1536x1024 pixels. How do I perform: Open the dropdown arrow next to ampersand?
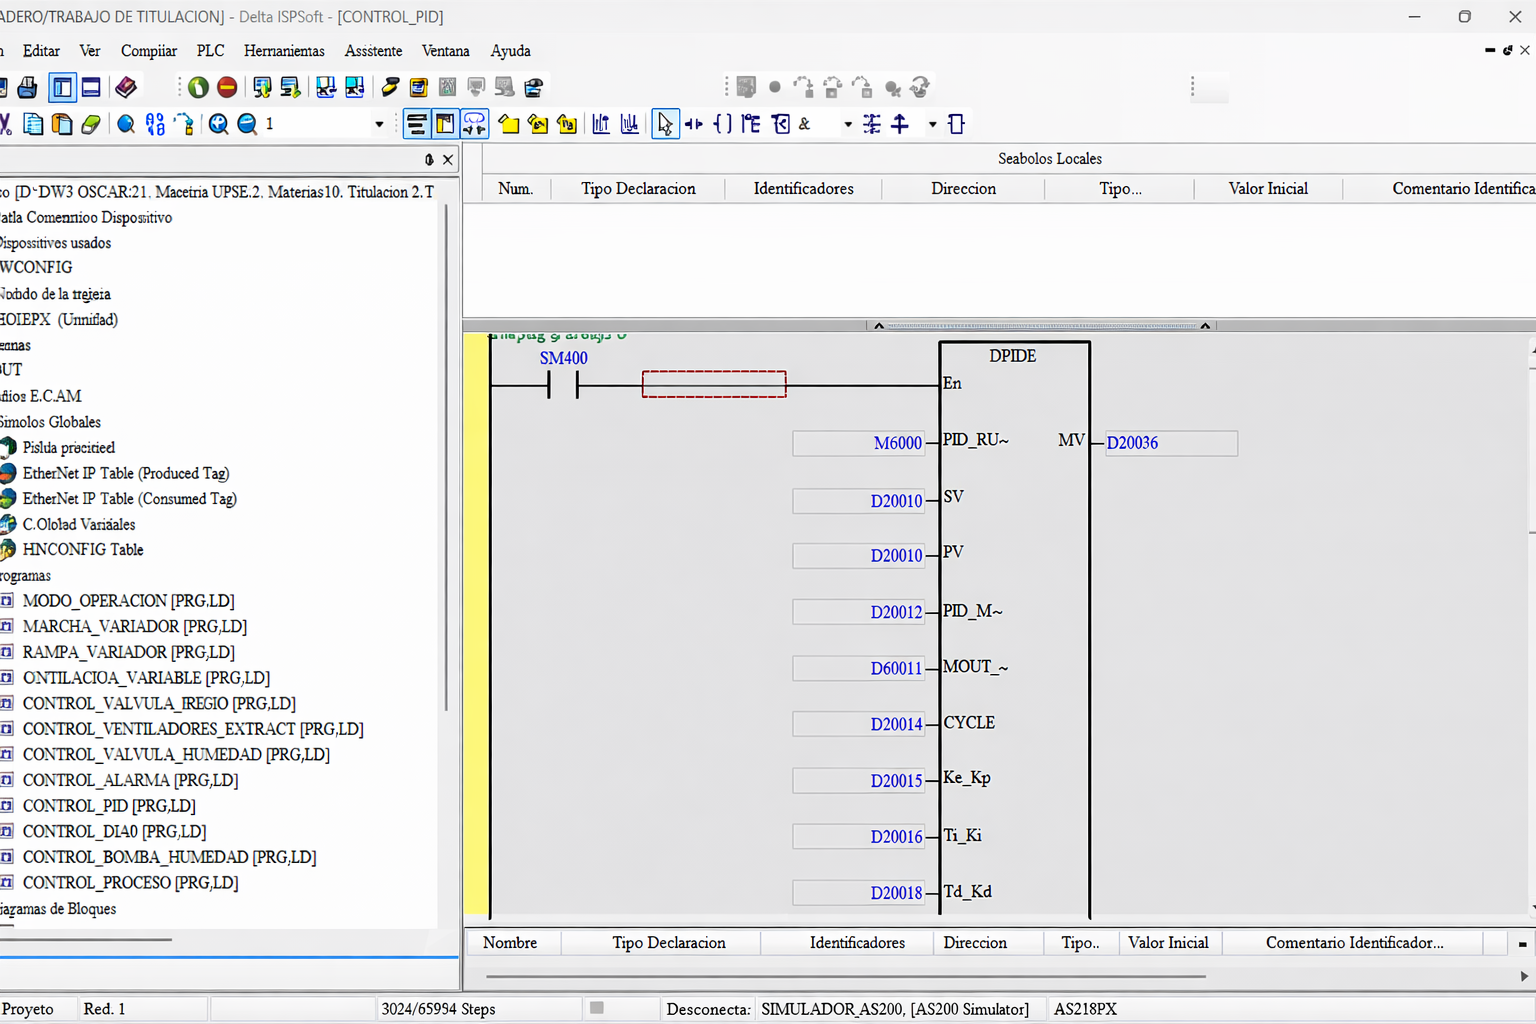coord(847,124)
